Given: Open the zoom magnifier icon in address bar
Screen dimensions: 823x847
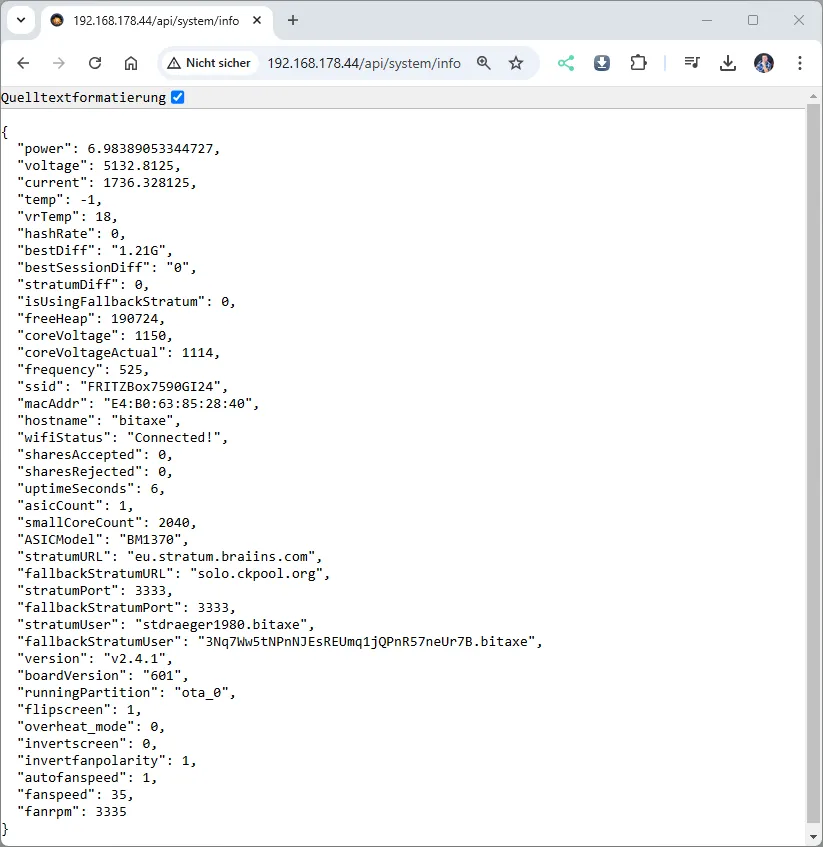Looking at the screenshot, I should pos(484,62).
